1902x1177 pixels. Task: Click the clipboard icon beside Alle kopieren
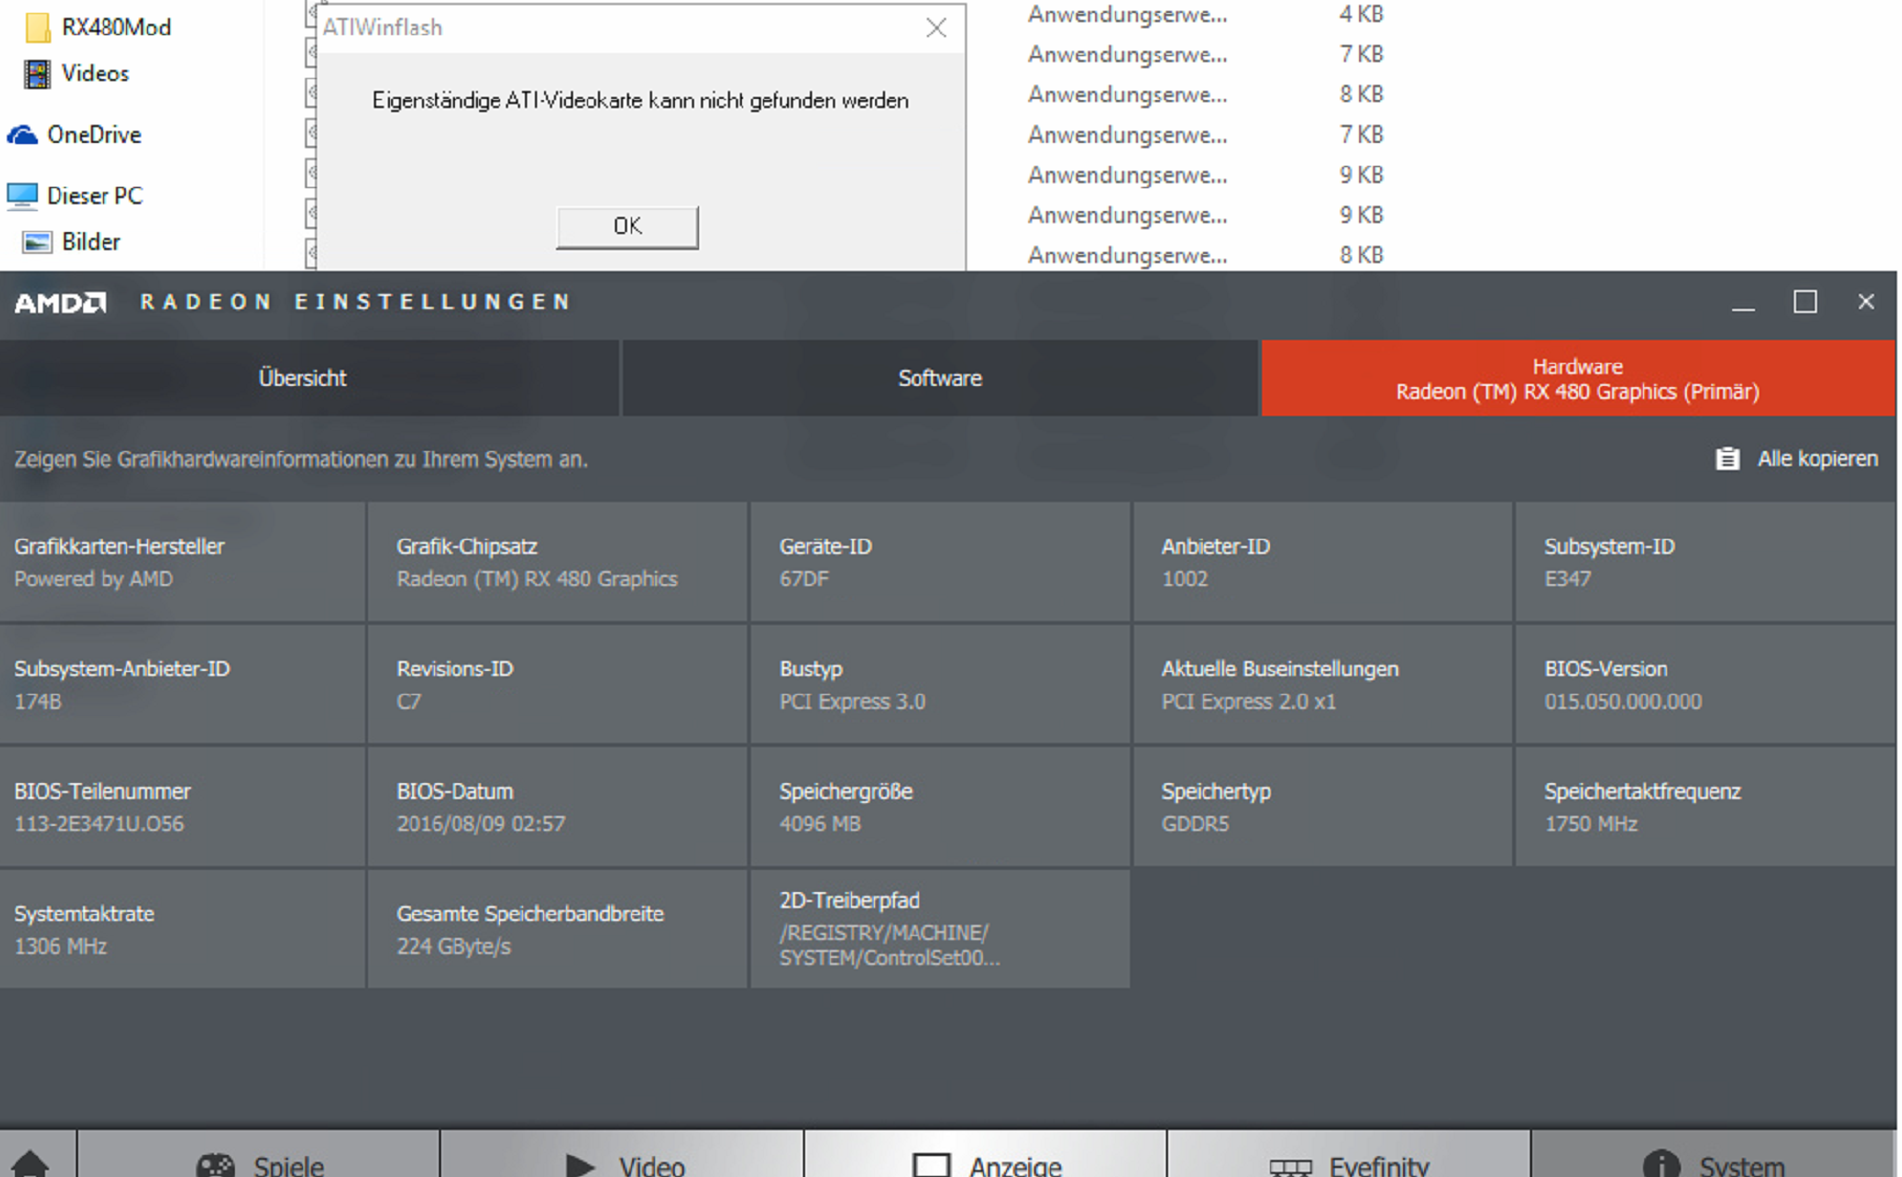(x=1727, y=459)
